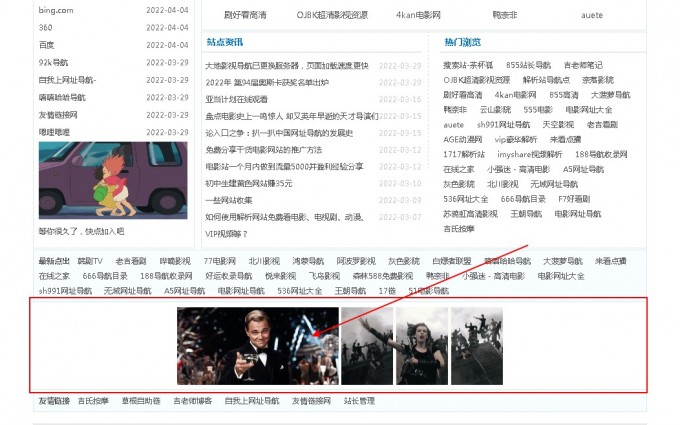Viewport: 680px width, 425px height.
Task: Open the 亚当计划在线观看 article
Action: [x=236, y=99]
